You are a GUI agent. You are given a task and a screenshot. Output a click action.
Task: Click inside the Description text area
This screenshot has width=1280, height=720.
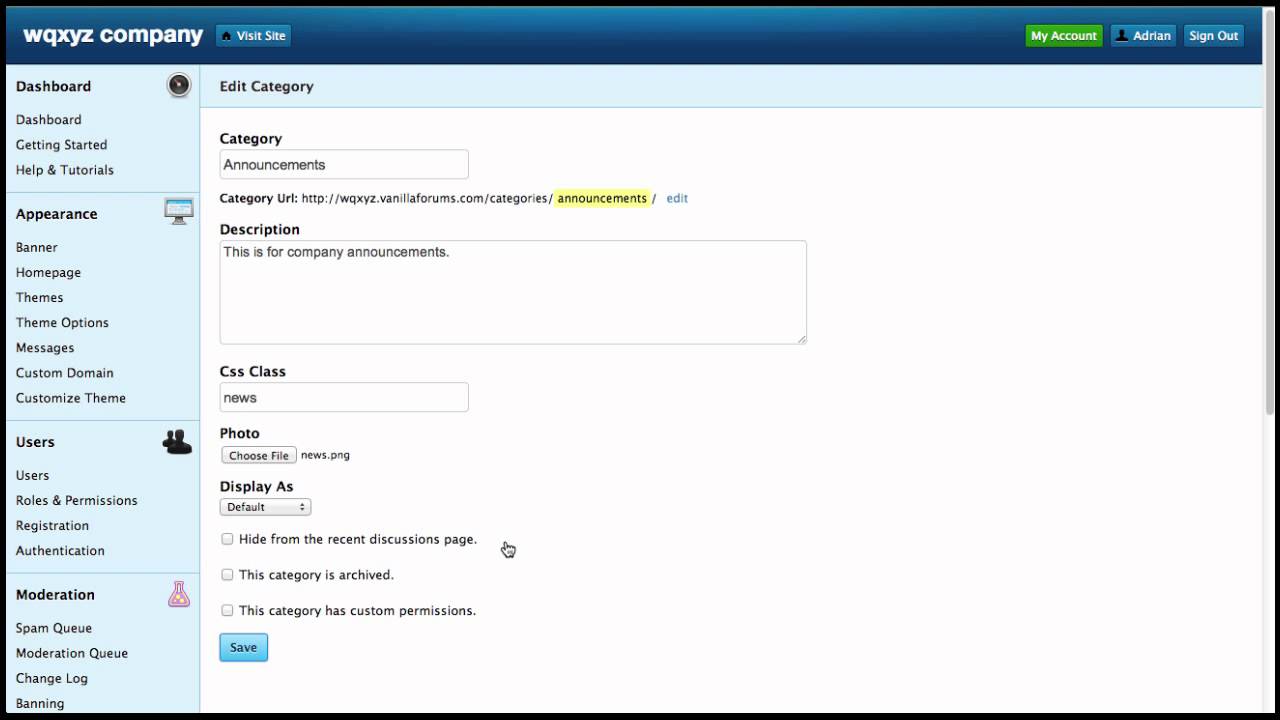(x=513, y=292)
